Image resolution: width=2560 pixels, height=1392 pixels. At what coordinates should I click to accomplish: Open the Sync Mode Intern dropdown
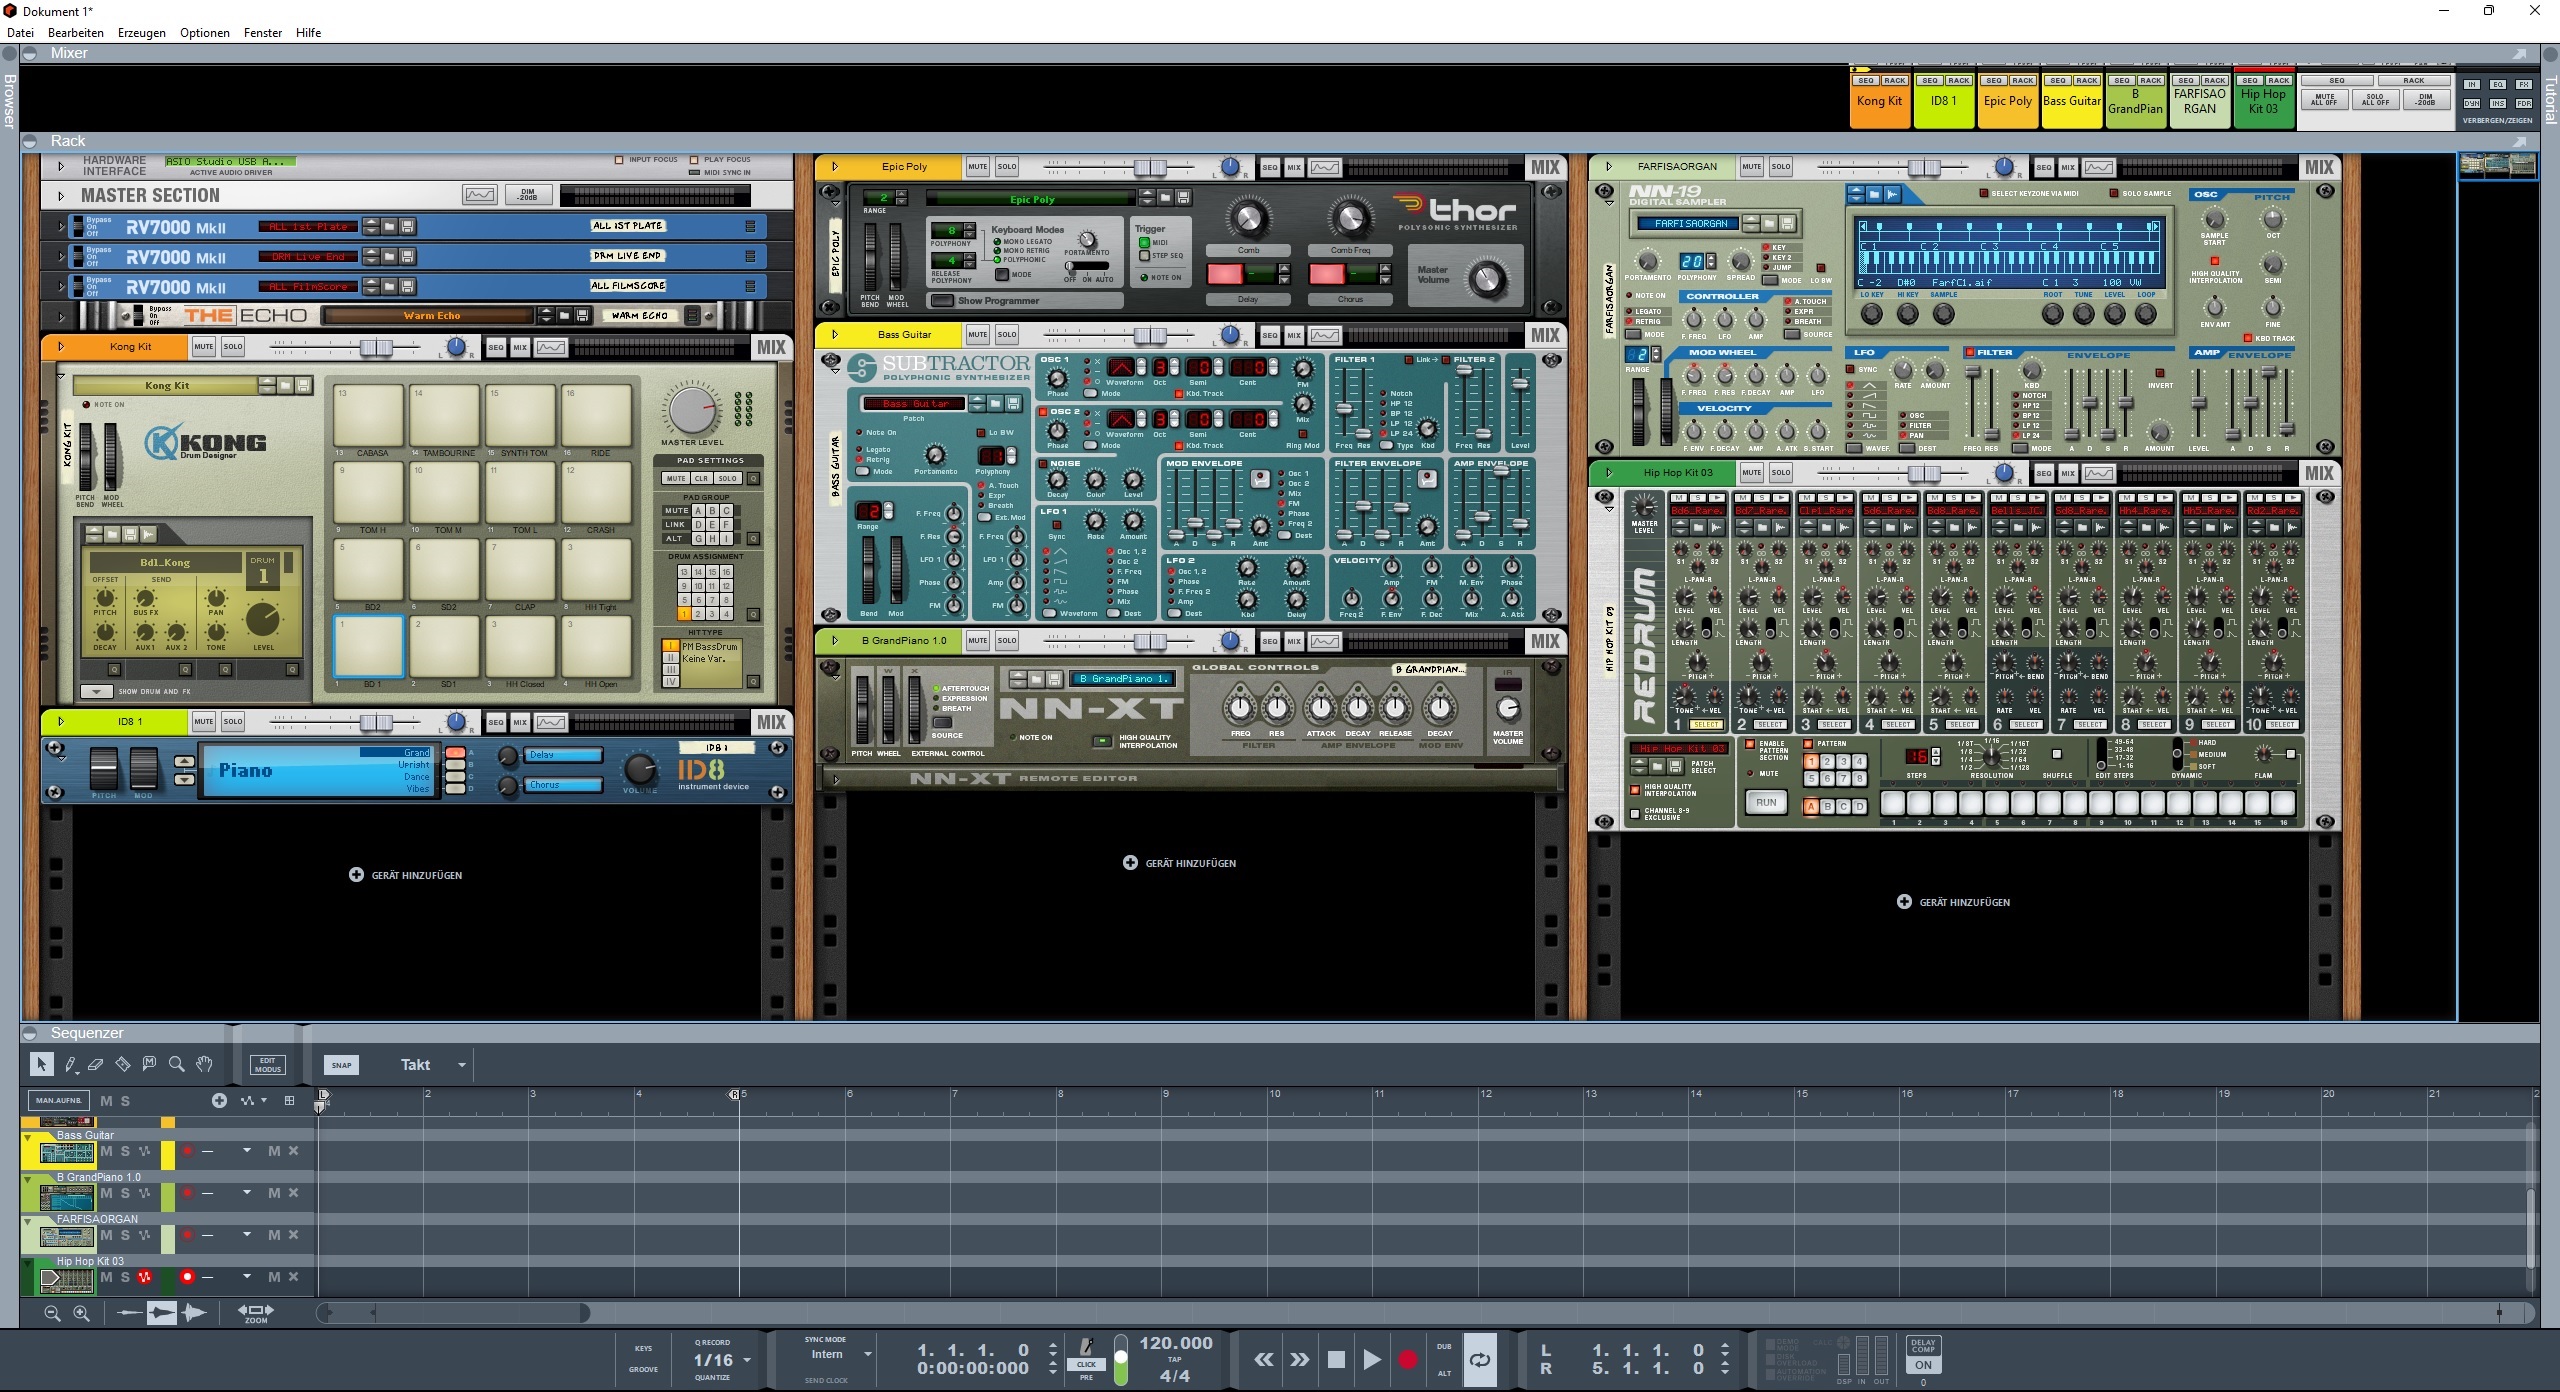pyautogui.click(x=867, y=1354)
